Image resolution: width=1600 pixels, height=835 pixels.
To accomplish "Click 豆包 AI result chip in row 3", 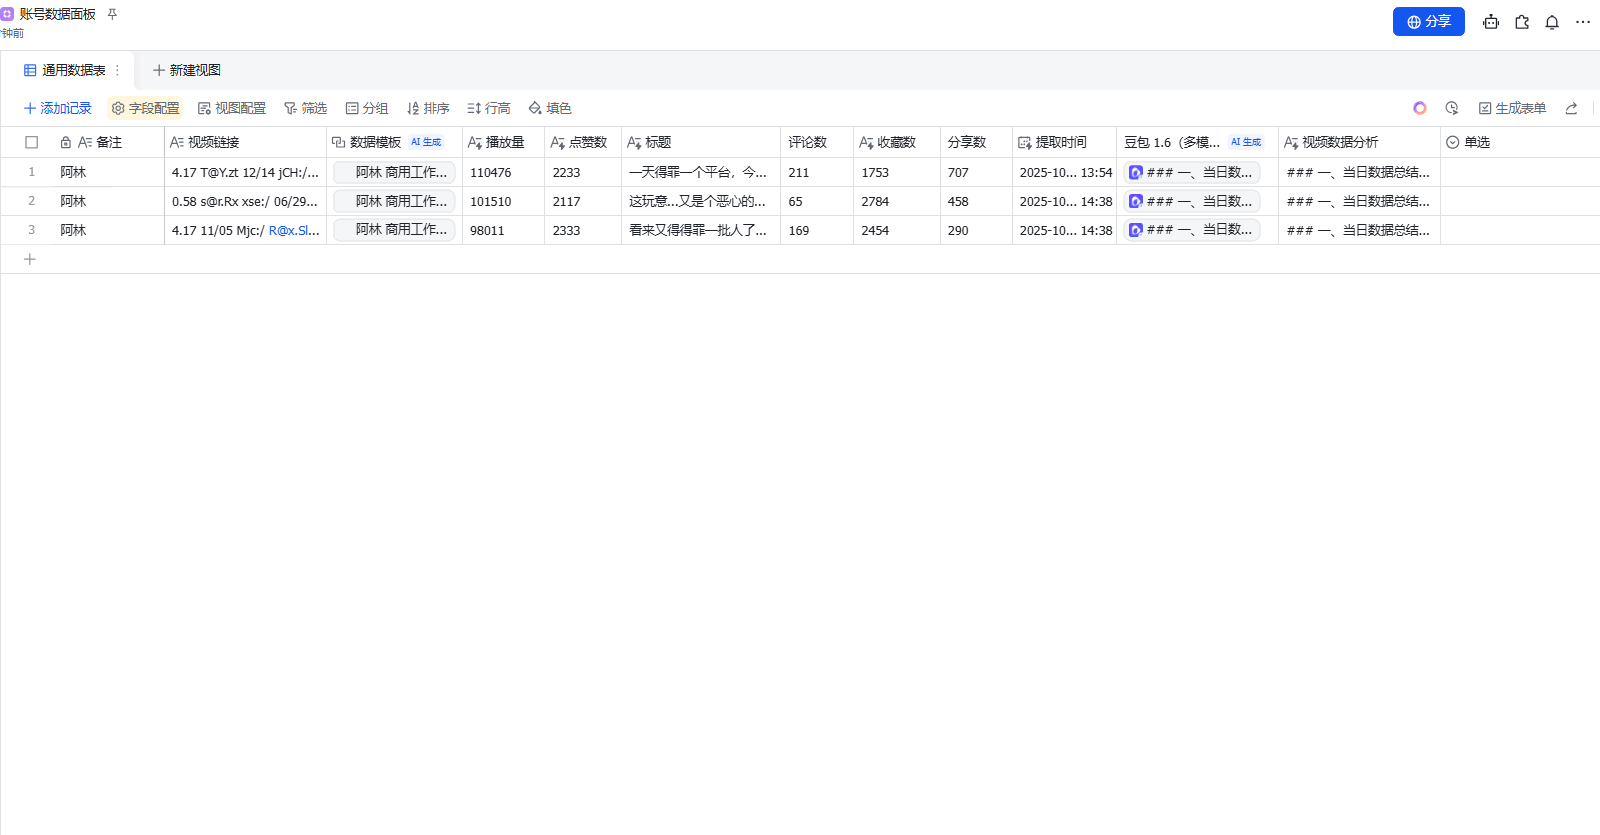I will [1191, 230].
